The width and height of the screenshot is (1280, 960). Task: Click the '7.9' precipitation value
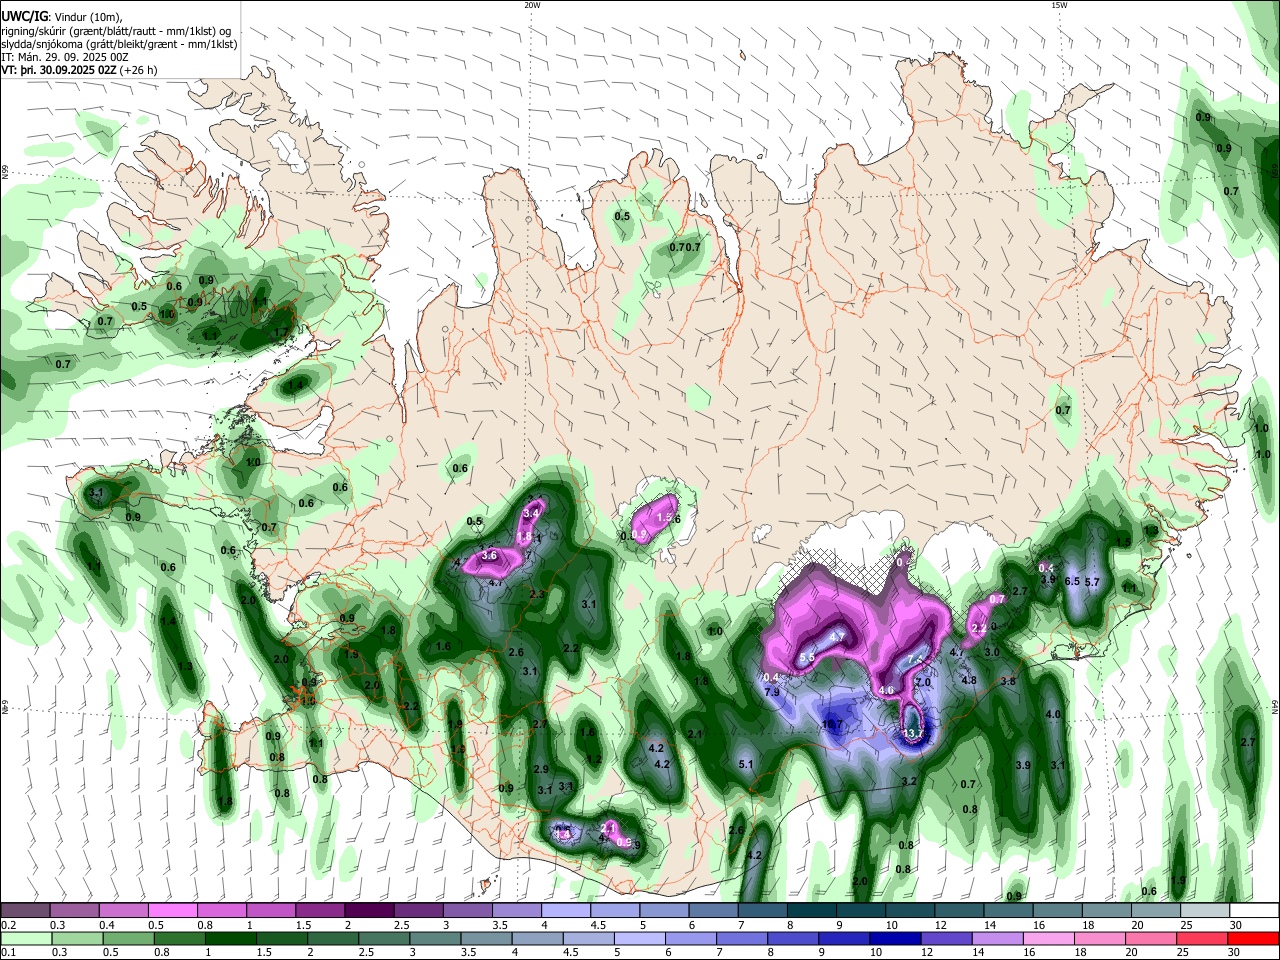[x=772, y=692]
